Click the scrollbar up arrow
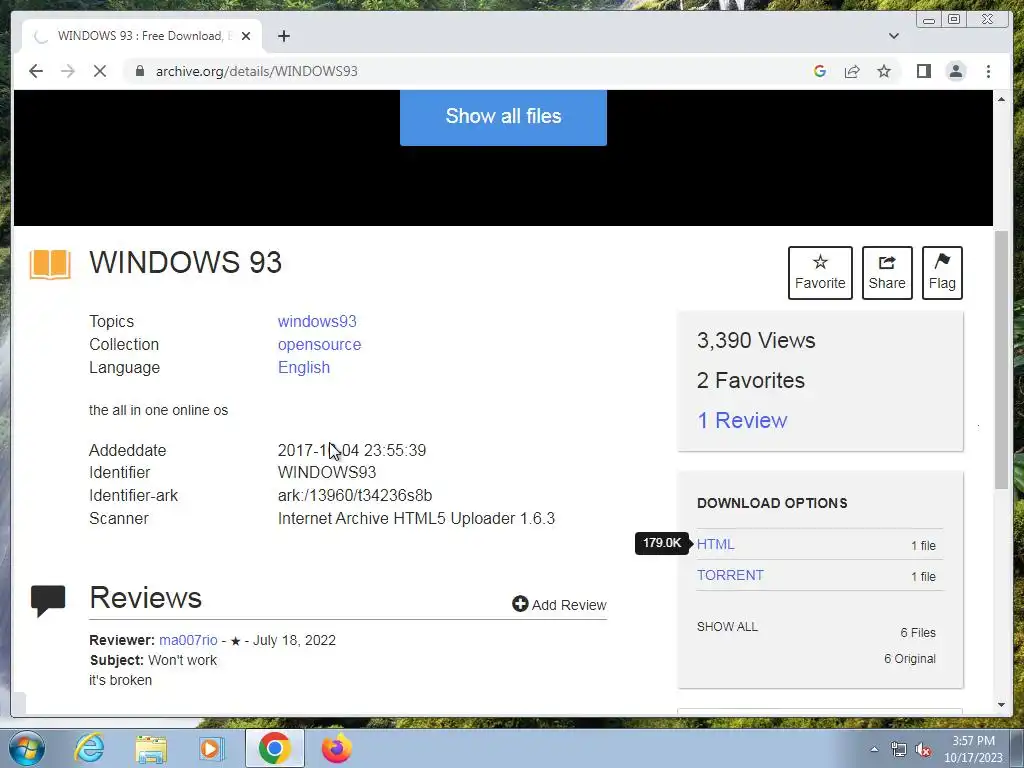 [1001, 99]
